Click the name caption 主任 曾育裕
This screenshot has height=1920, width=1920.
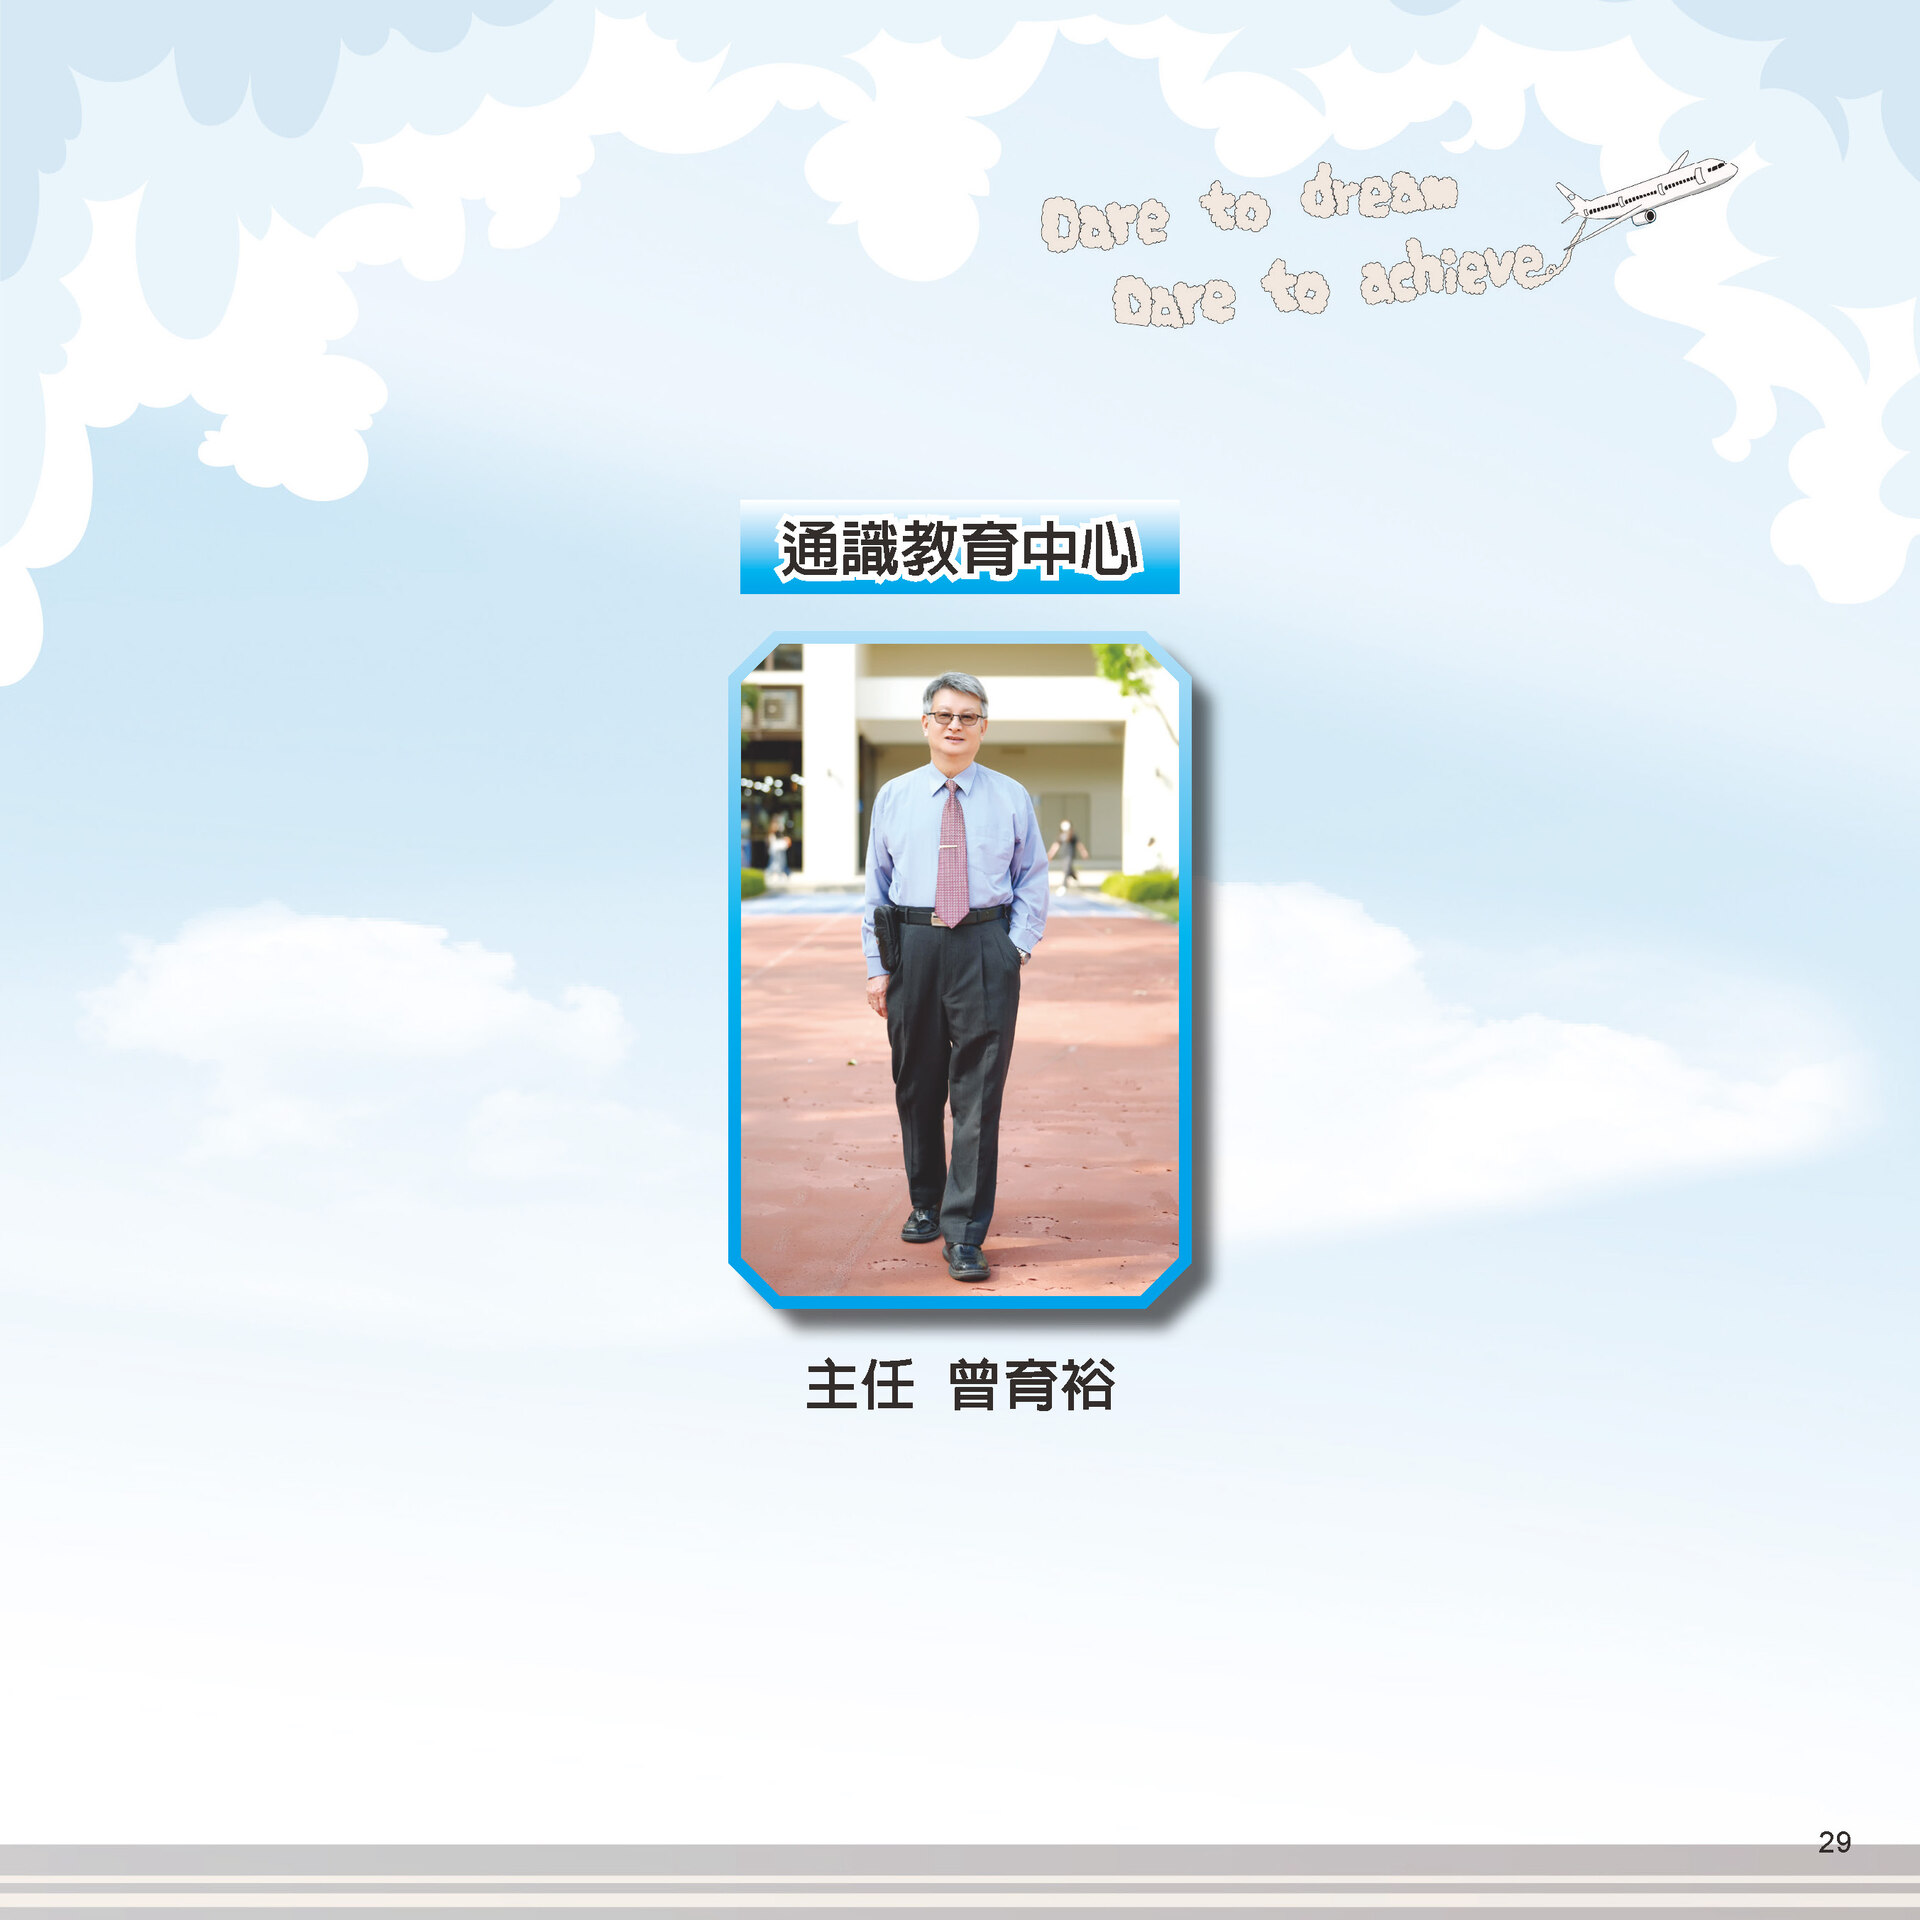tap(960, 1385)
